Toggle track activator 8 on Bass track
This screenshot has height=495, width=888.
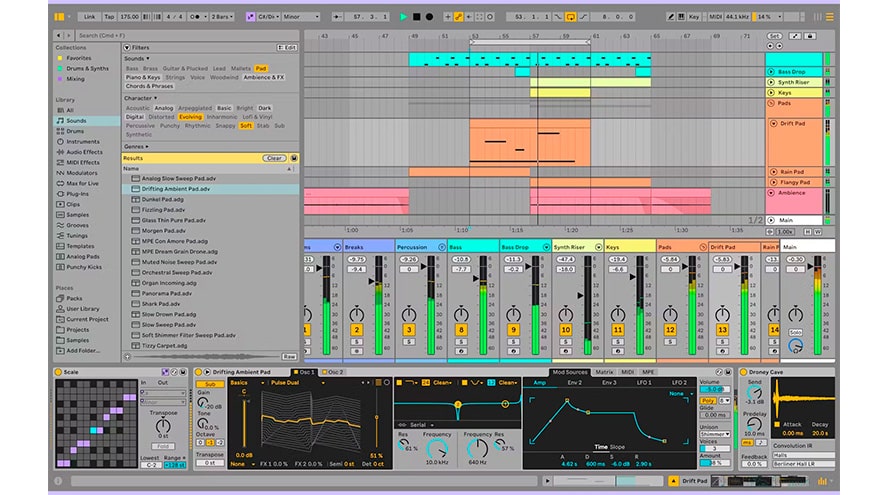tap(461, 330)
